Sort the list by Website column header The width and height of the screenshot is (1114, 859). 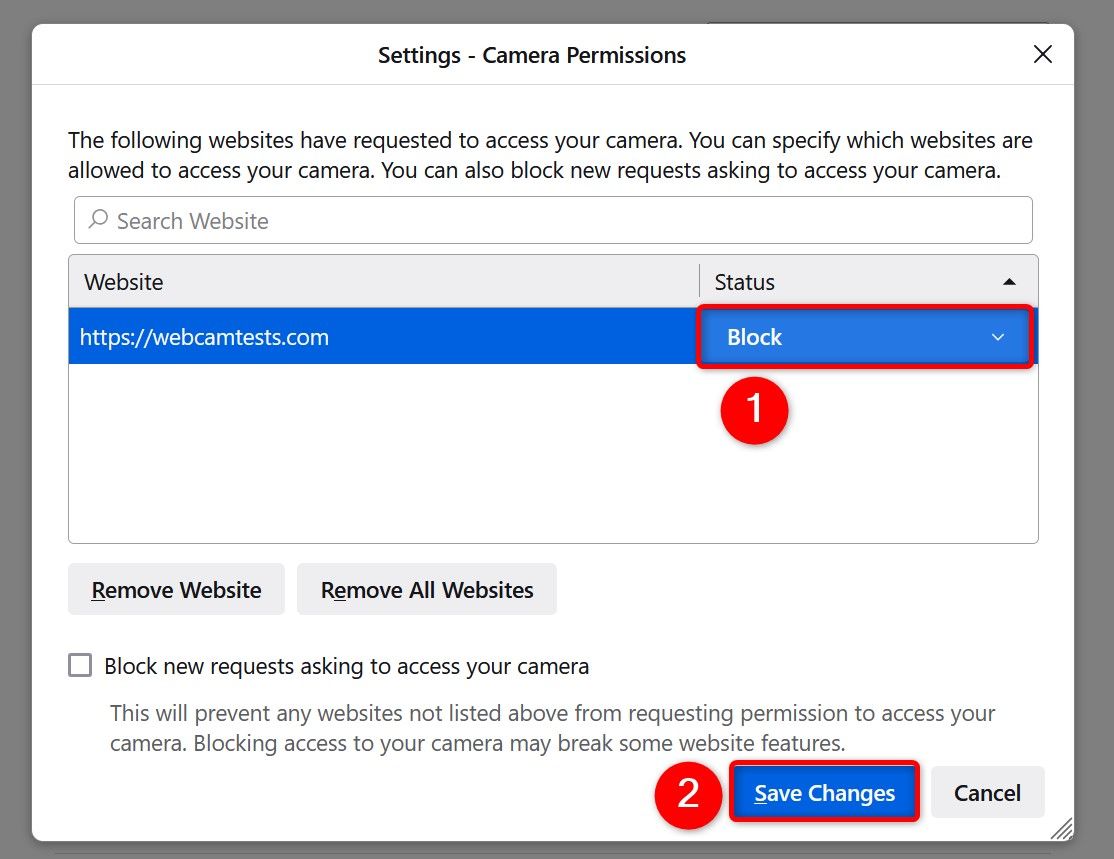tap(124, 282)
